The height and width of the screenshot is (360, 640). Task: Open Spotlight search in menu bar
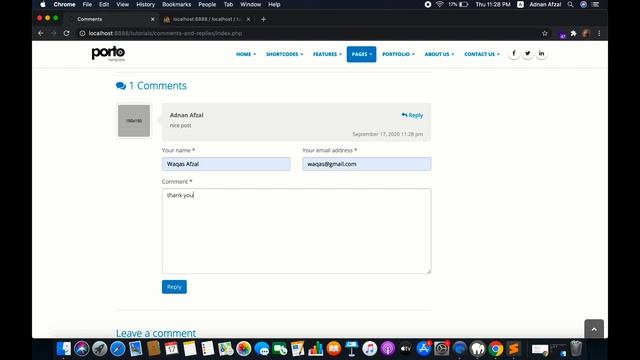pos(570,4)
